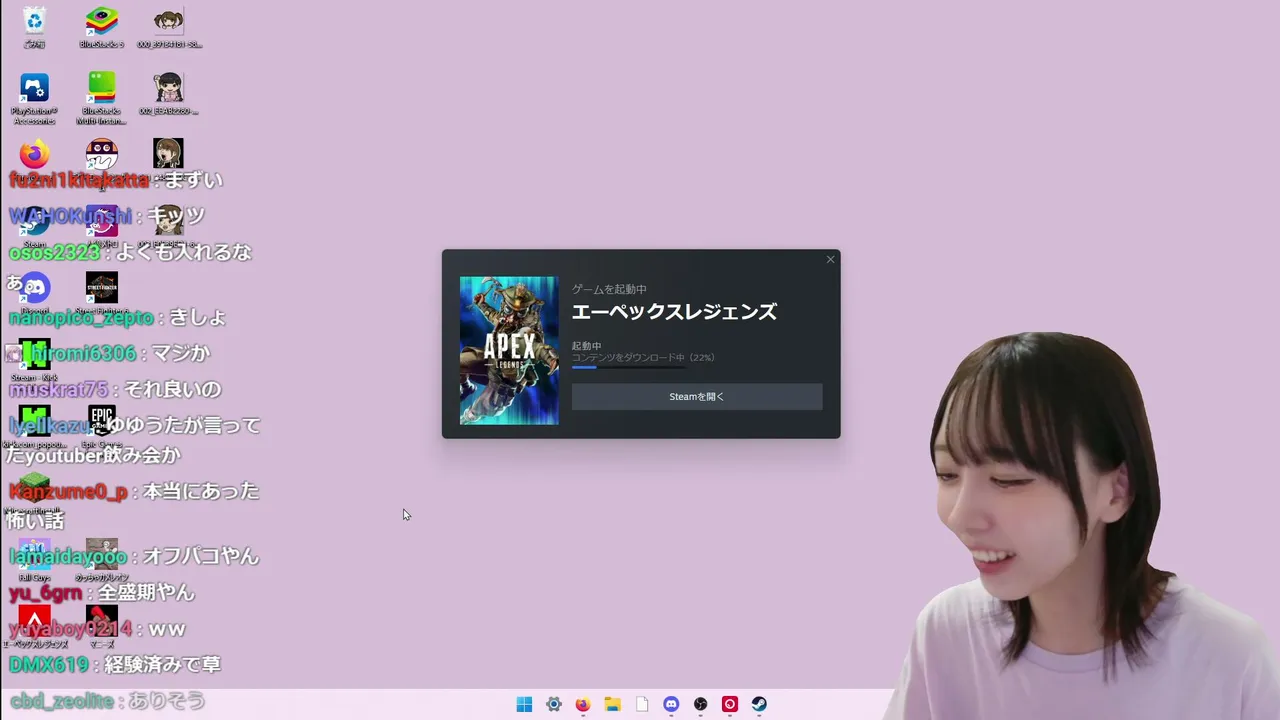Switch to Firefox in the taskbar

pos(583,704)
